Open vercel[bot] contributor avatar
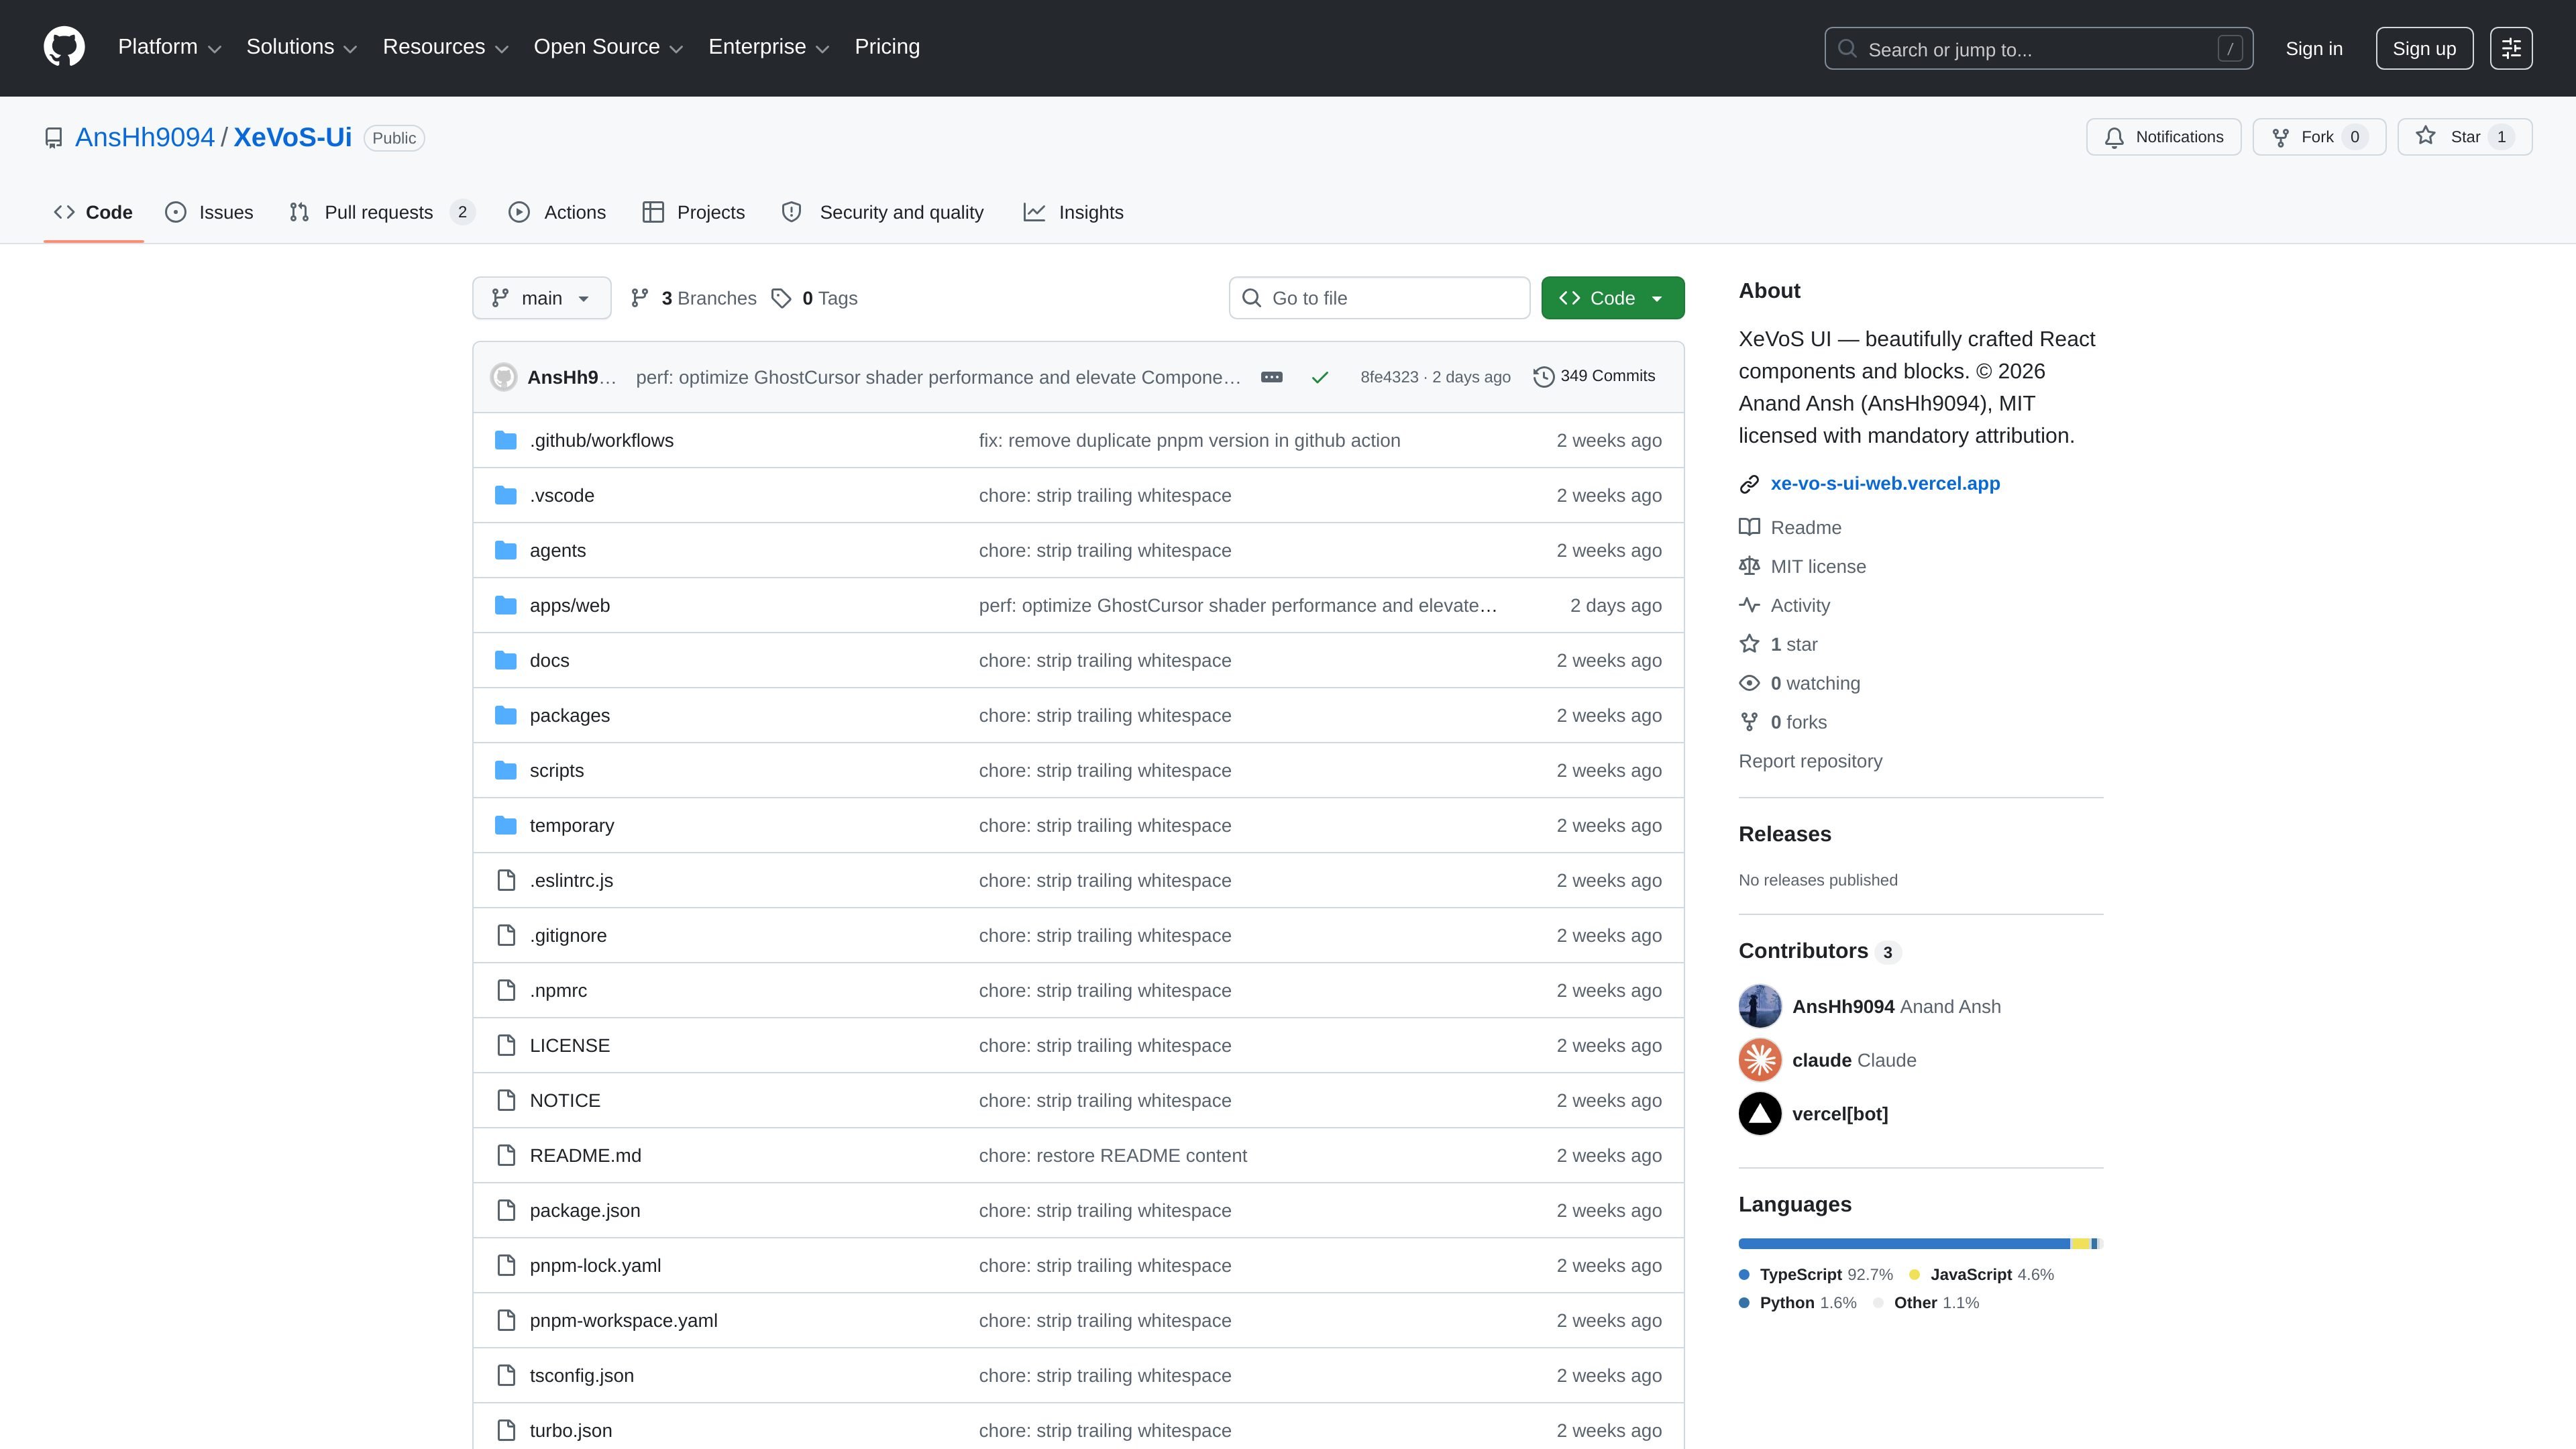Screen dimensions: 2576x1449 click(x=1760, y=1114)
